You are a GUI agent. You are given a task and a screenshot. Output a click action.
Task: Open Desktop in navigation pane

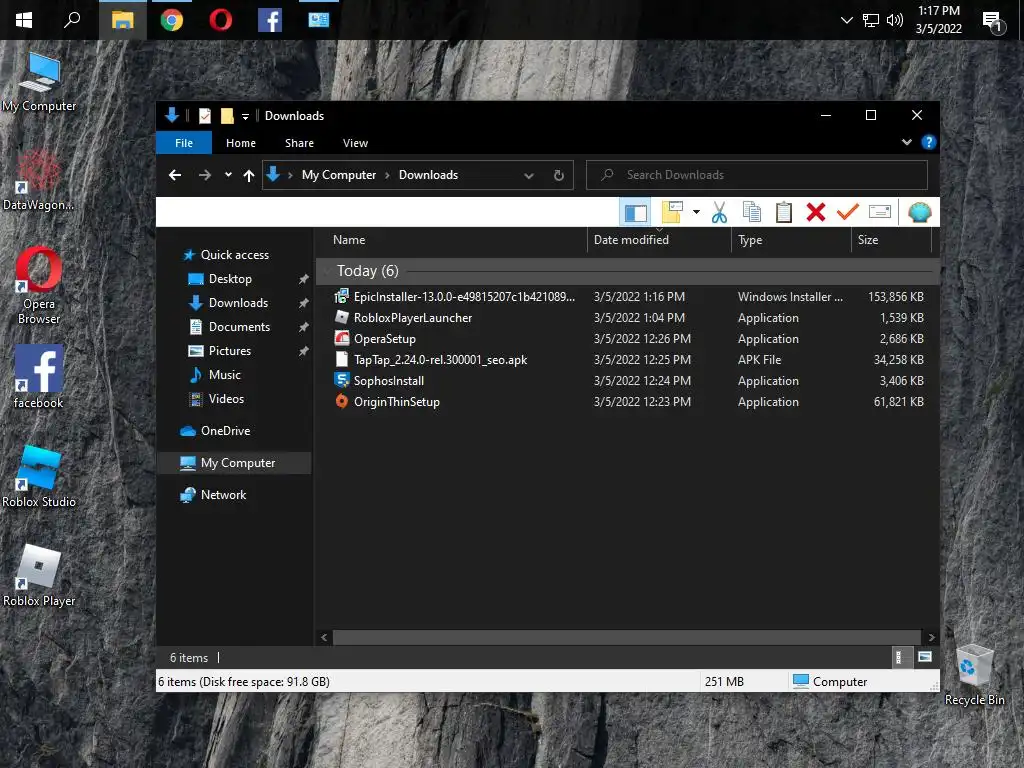[230, 279]
